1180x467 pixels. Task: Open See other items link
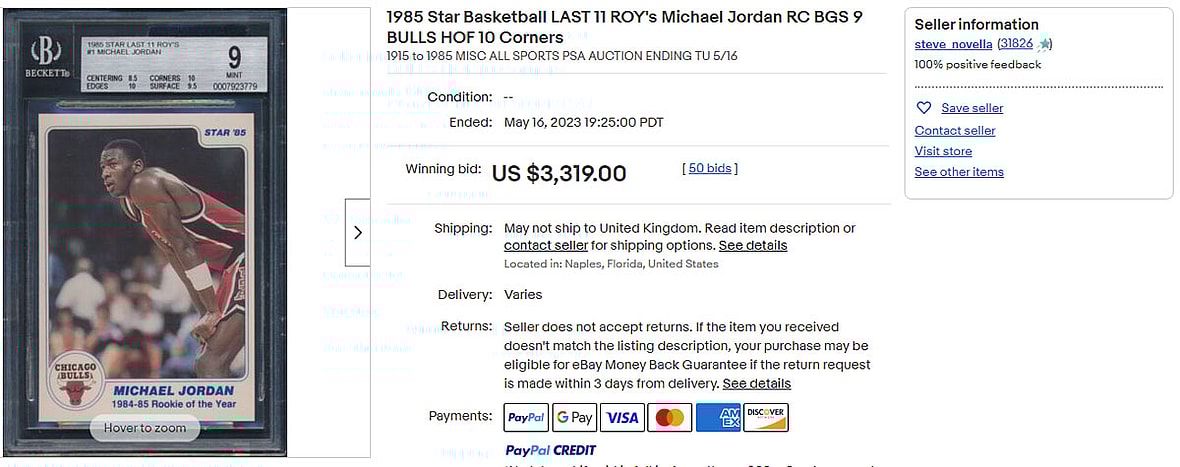(x=959, y=172)
